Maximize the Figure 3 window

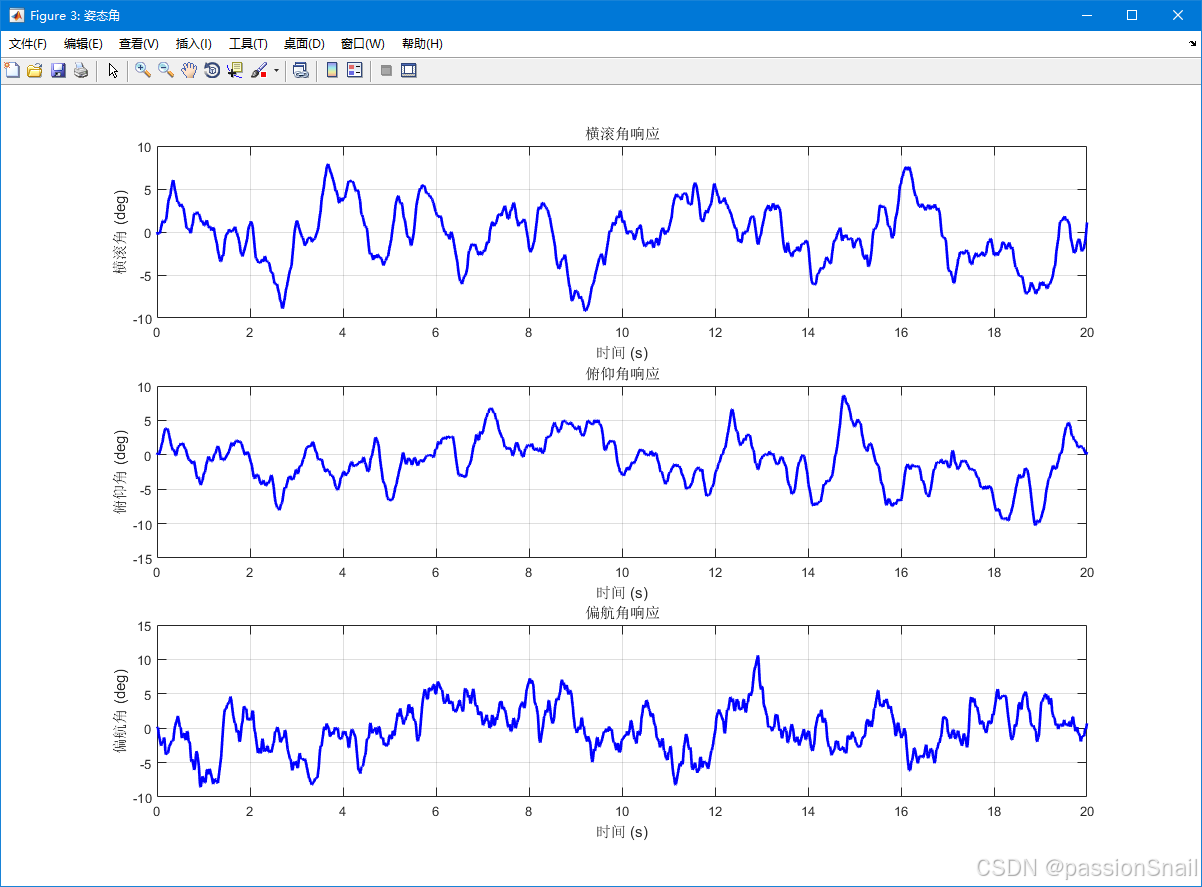(1132, 15)
